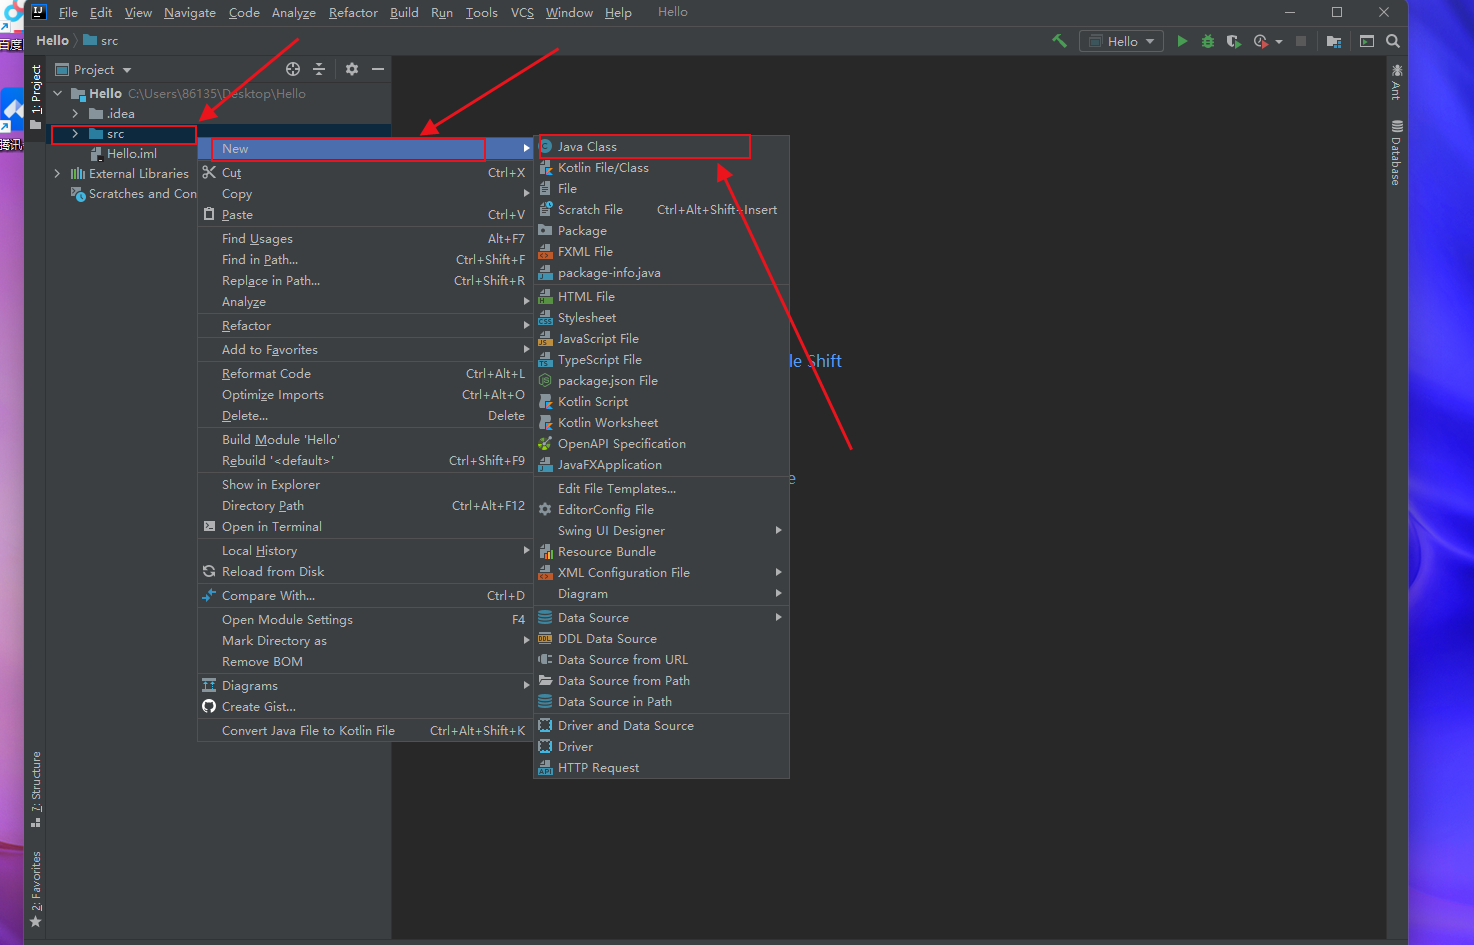Screen dimensions: 1474x945
Task: Choose HTTP Request entry
Action: coord(661,768)
